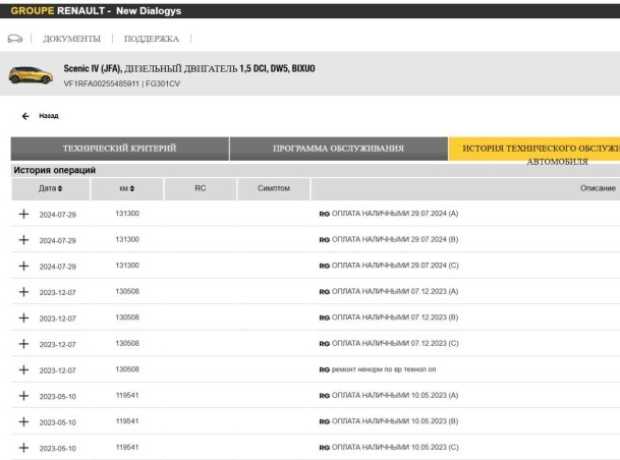The width and height of the screenshot is (620, 460).
Task: Go back via the Назад link
Action: [49, 116]
